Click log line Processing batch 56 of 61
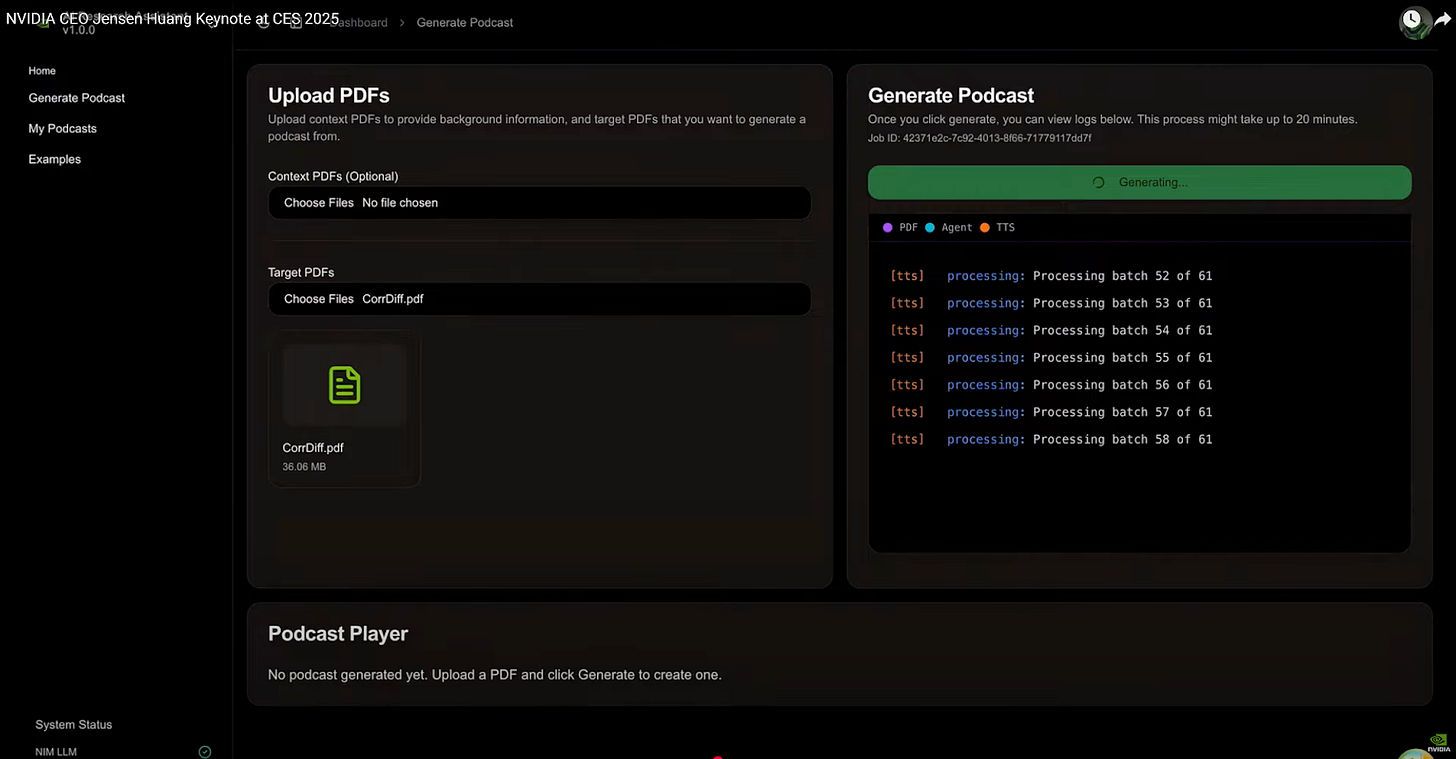Image resolution: width=1456 pixels, height=759 pixels. click(1050, 385)
